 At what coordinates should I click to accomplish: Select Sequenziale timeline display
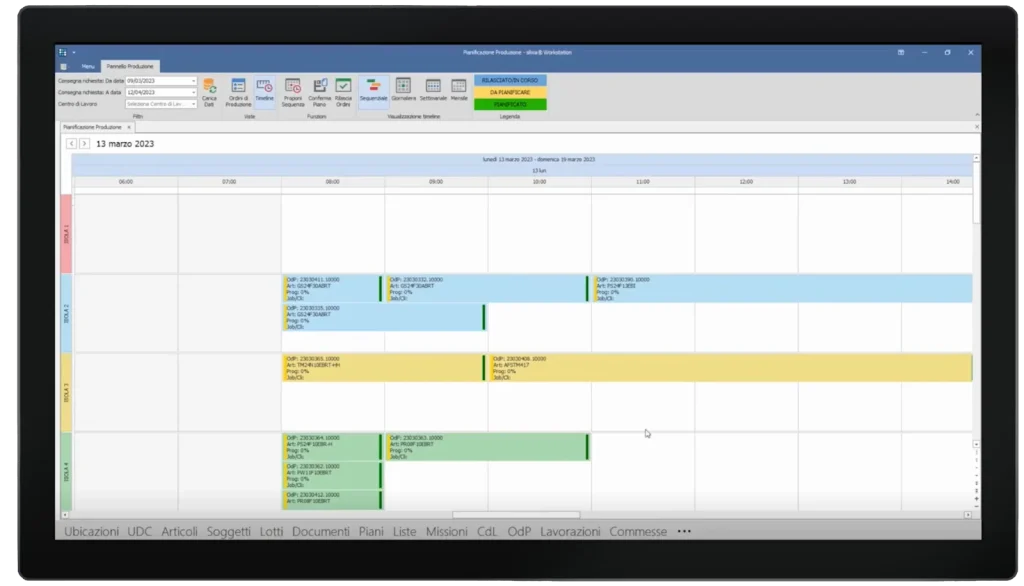(374, 91)
